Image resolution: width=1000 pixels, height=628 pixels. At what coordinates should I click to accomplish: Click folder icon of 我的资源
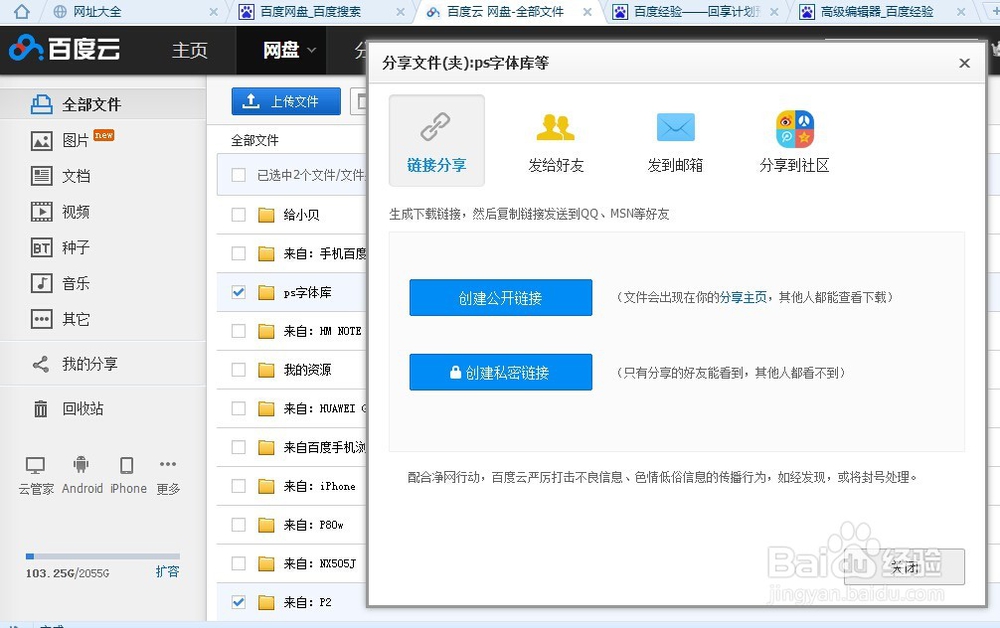click(x=266, y=370)
